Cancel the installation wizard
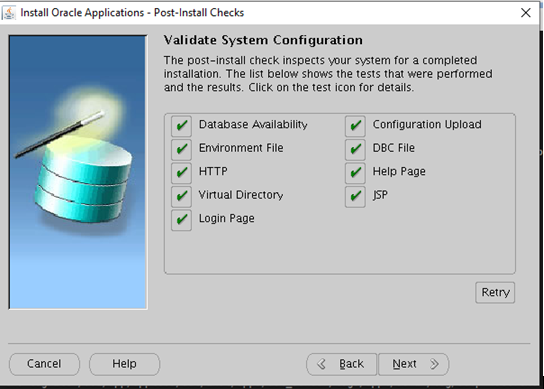Image resolution: width=544 pixels, height=389 pixels. [44, 364]
